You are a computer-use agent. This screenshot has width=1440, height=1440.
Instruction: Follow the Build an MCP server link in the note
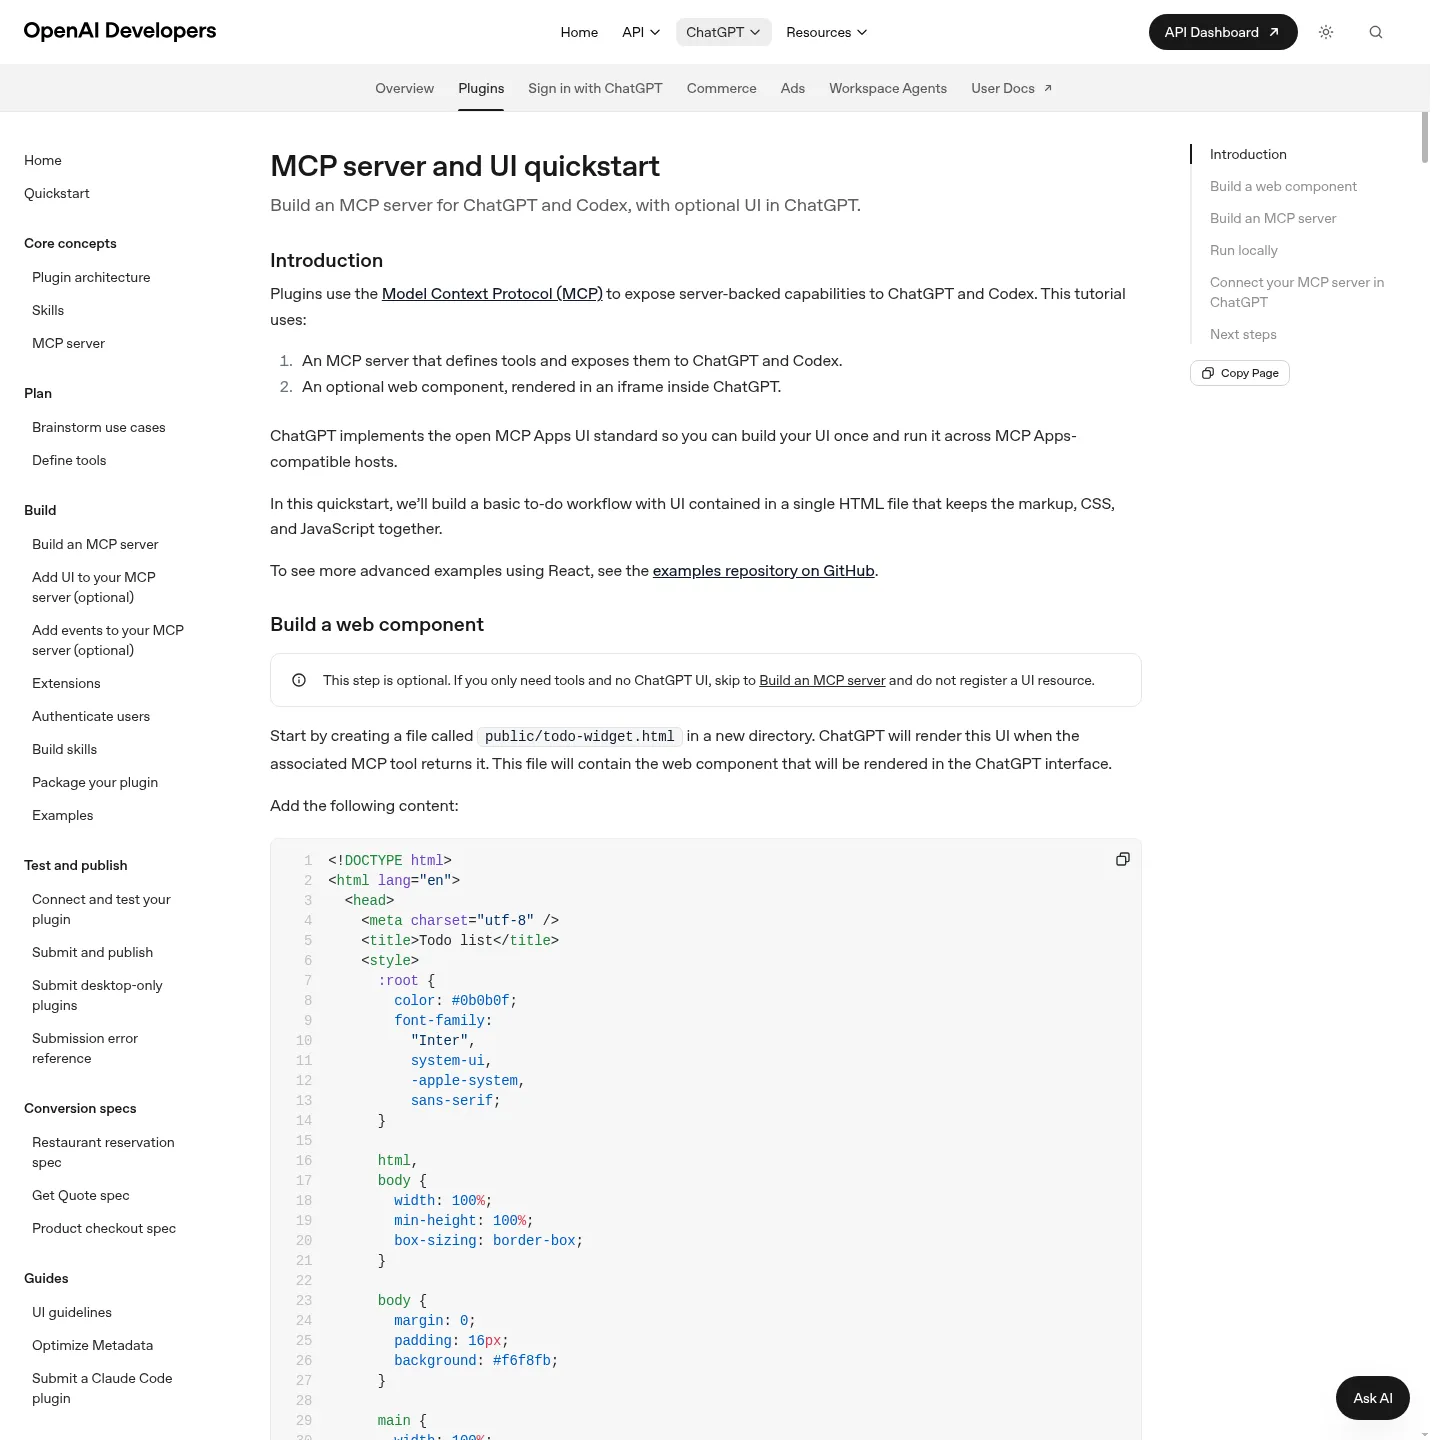tap(822, 680)
